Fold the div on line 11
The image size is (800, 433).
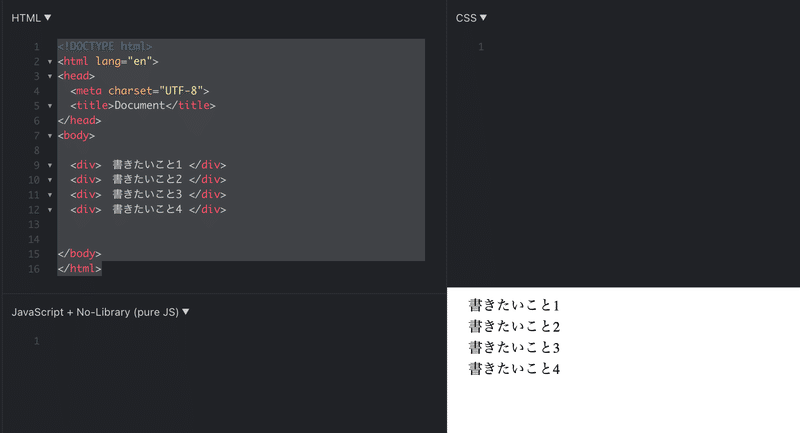click(x=50, y=195)
